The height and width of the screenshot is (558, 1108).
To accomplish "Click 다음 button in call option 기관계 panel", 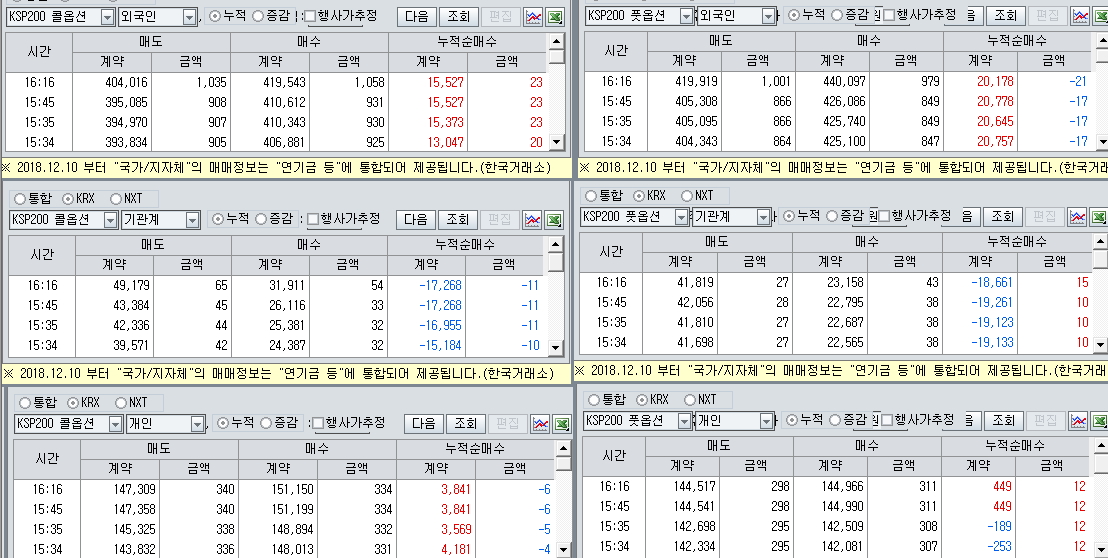I will 415,220.
